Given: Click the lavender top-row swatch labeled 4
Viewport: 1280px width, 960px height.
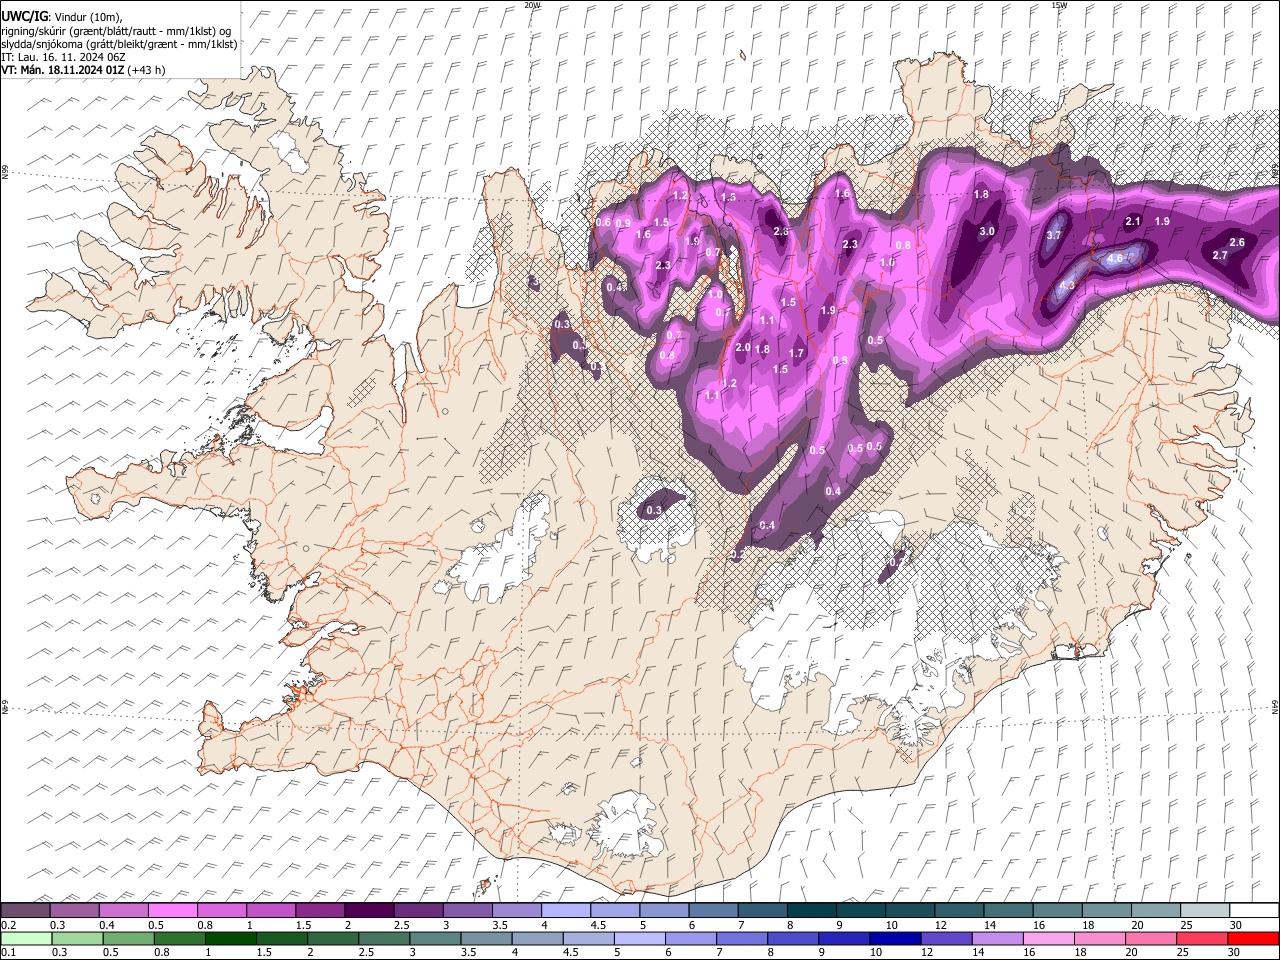Looking at the screenshot, I should coord(565,910).
